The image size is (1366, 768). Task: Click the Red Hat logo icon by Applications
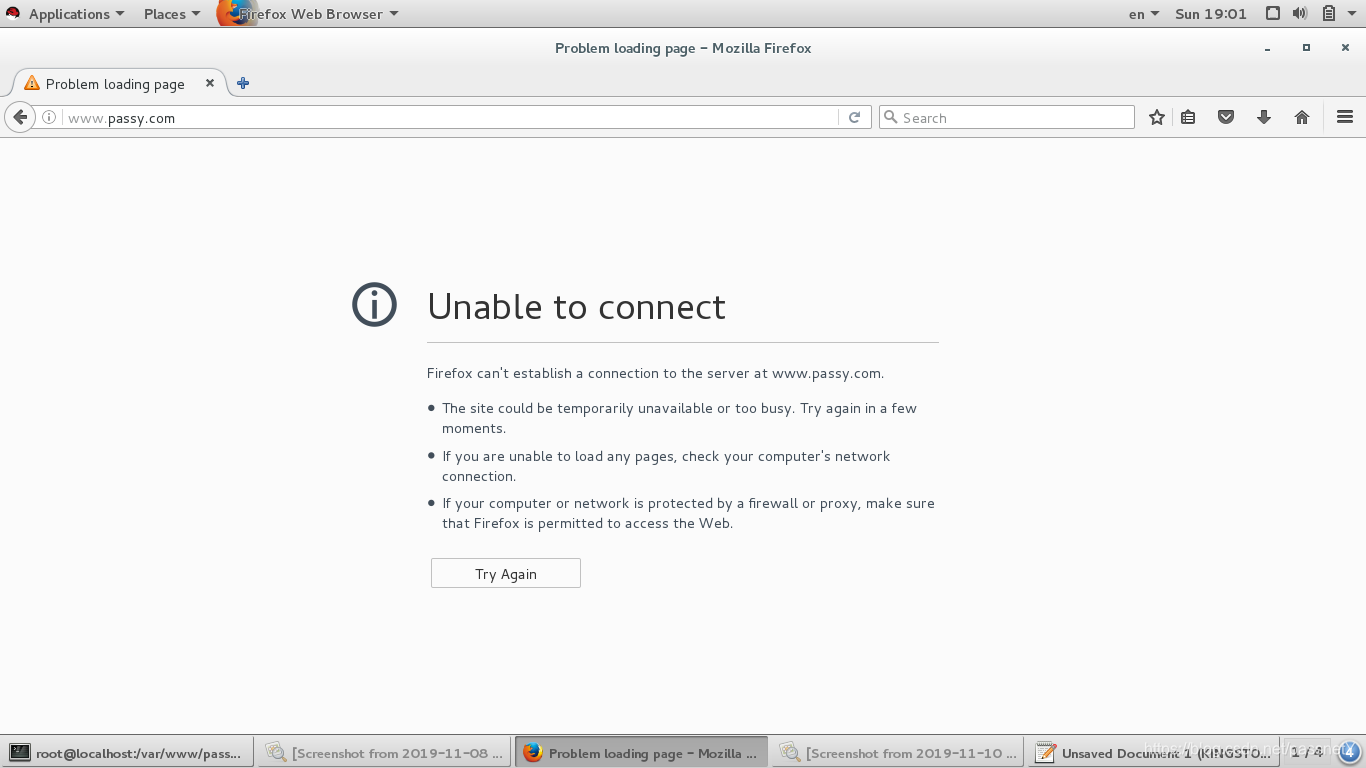(13, 13)
